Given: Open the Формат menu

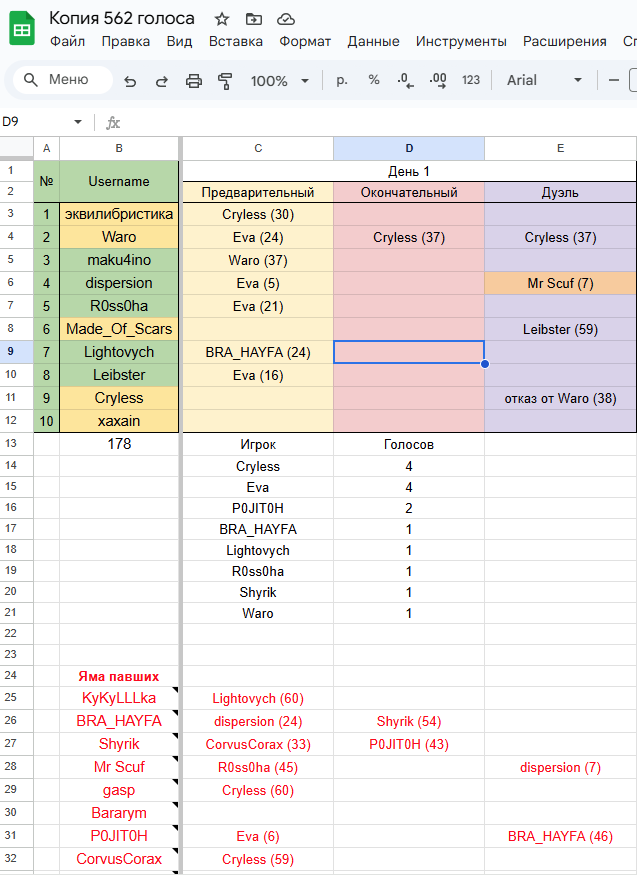Looking at the screenshot, I should pyautogui.click(x=305, y=41).
